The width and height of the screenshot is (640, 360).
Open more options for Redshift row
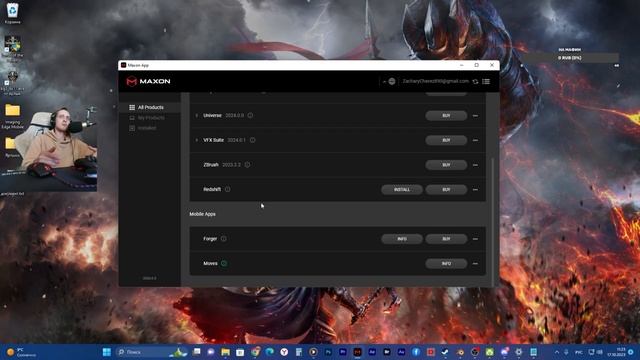[475, 190]
